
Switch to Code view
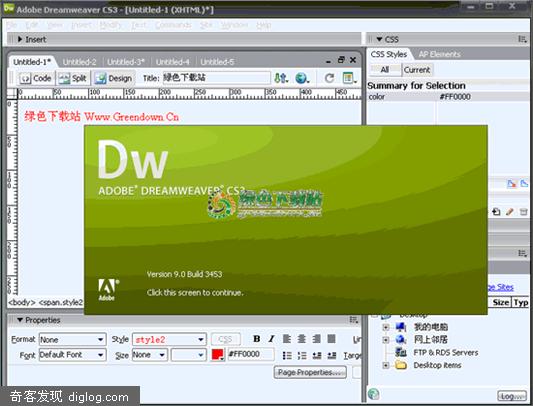tap(35, 79)
